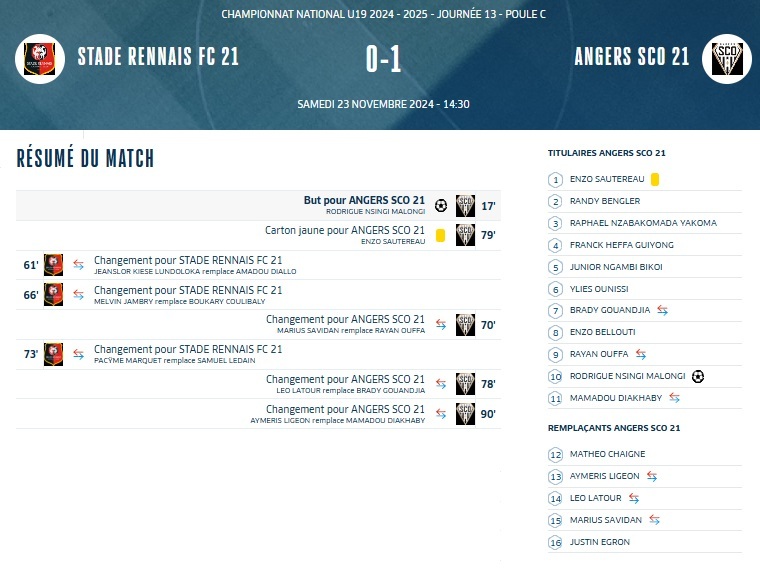
Task: Click the Remplaçants Angers SCO 21 heading
Action: [614, 428]
